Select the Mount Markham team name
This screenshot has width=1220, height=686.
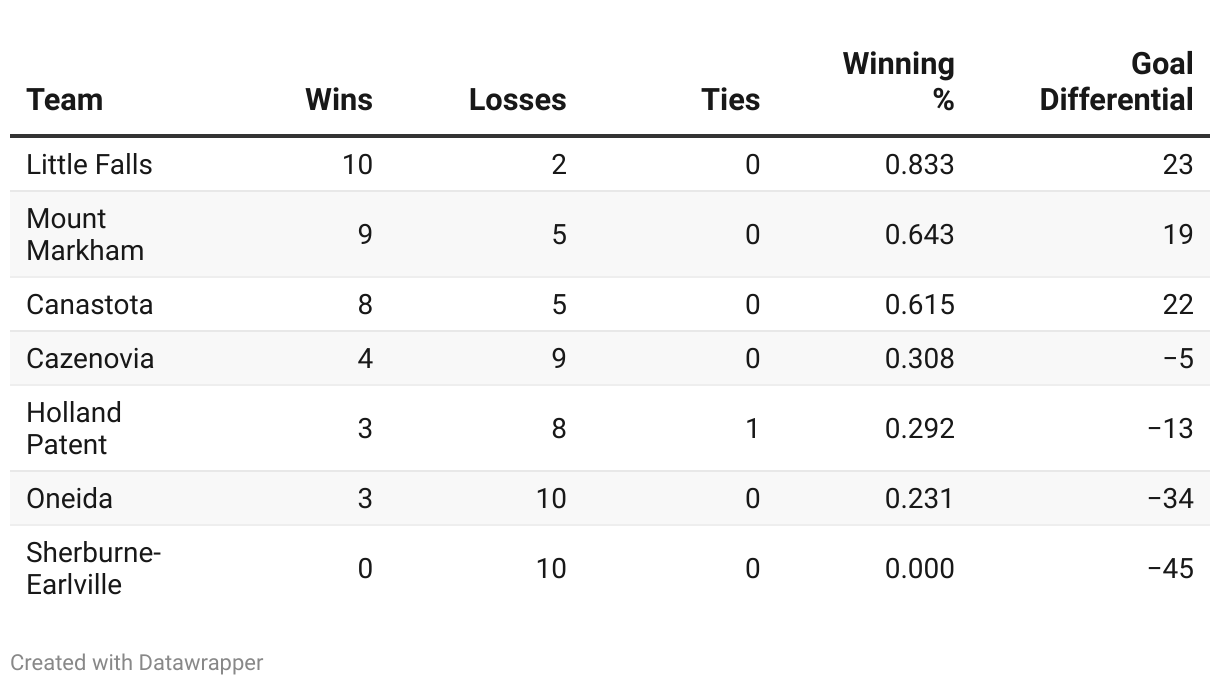tap(85, 234)
